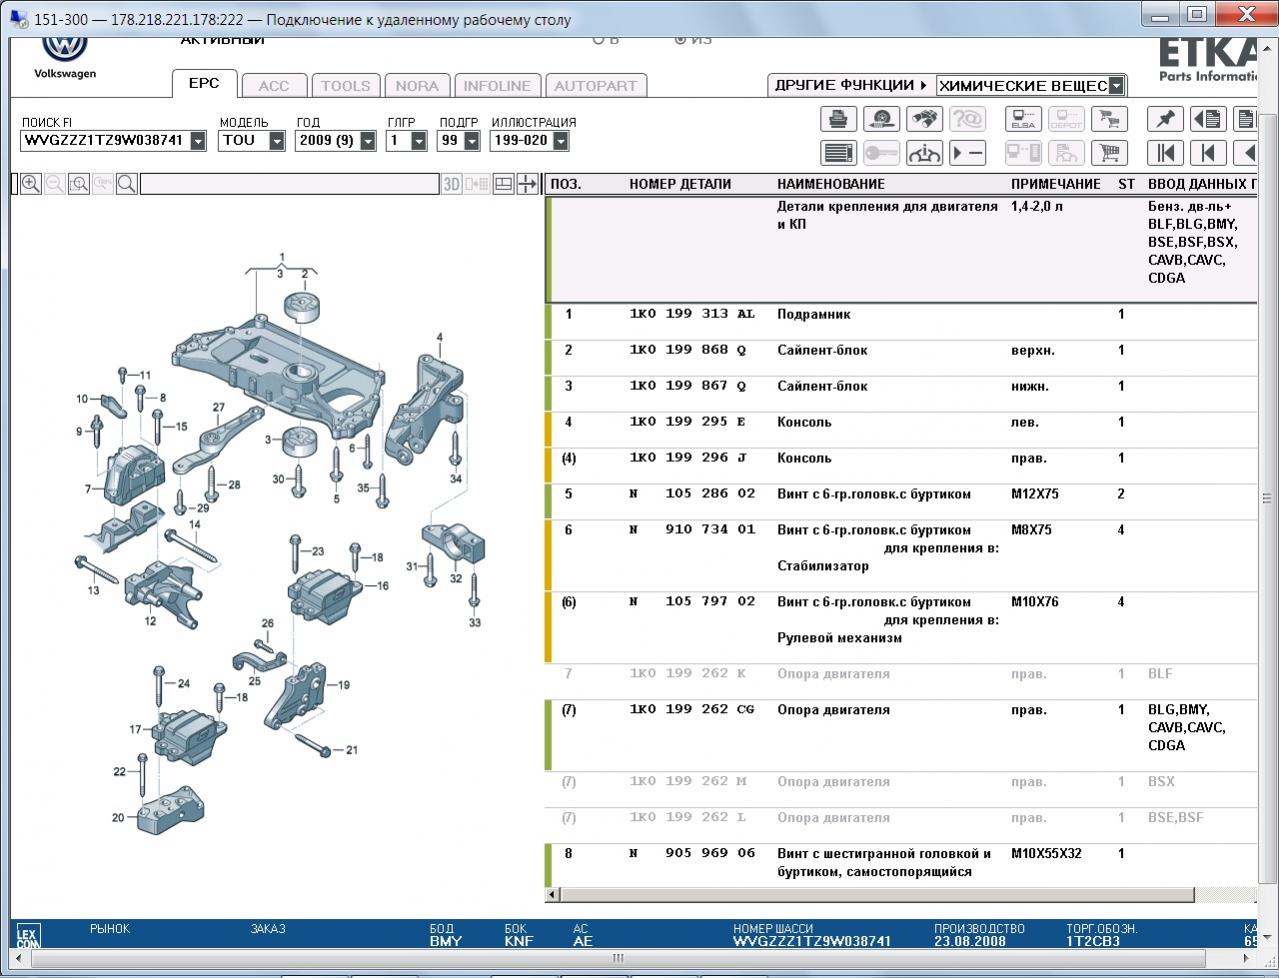Open the NORA tab

coord(417,86)
